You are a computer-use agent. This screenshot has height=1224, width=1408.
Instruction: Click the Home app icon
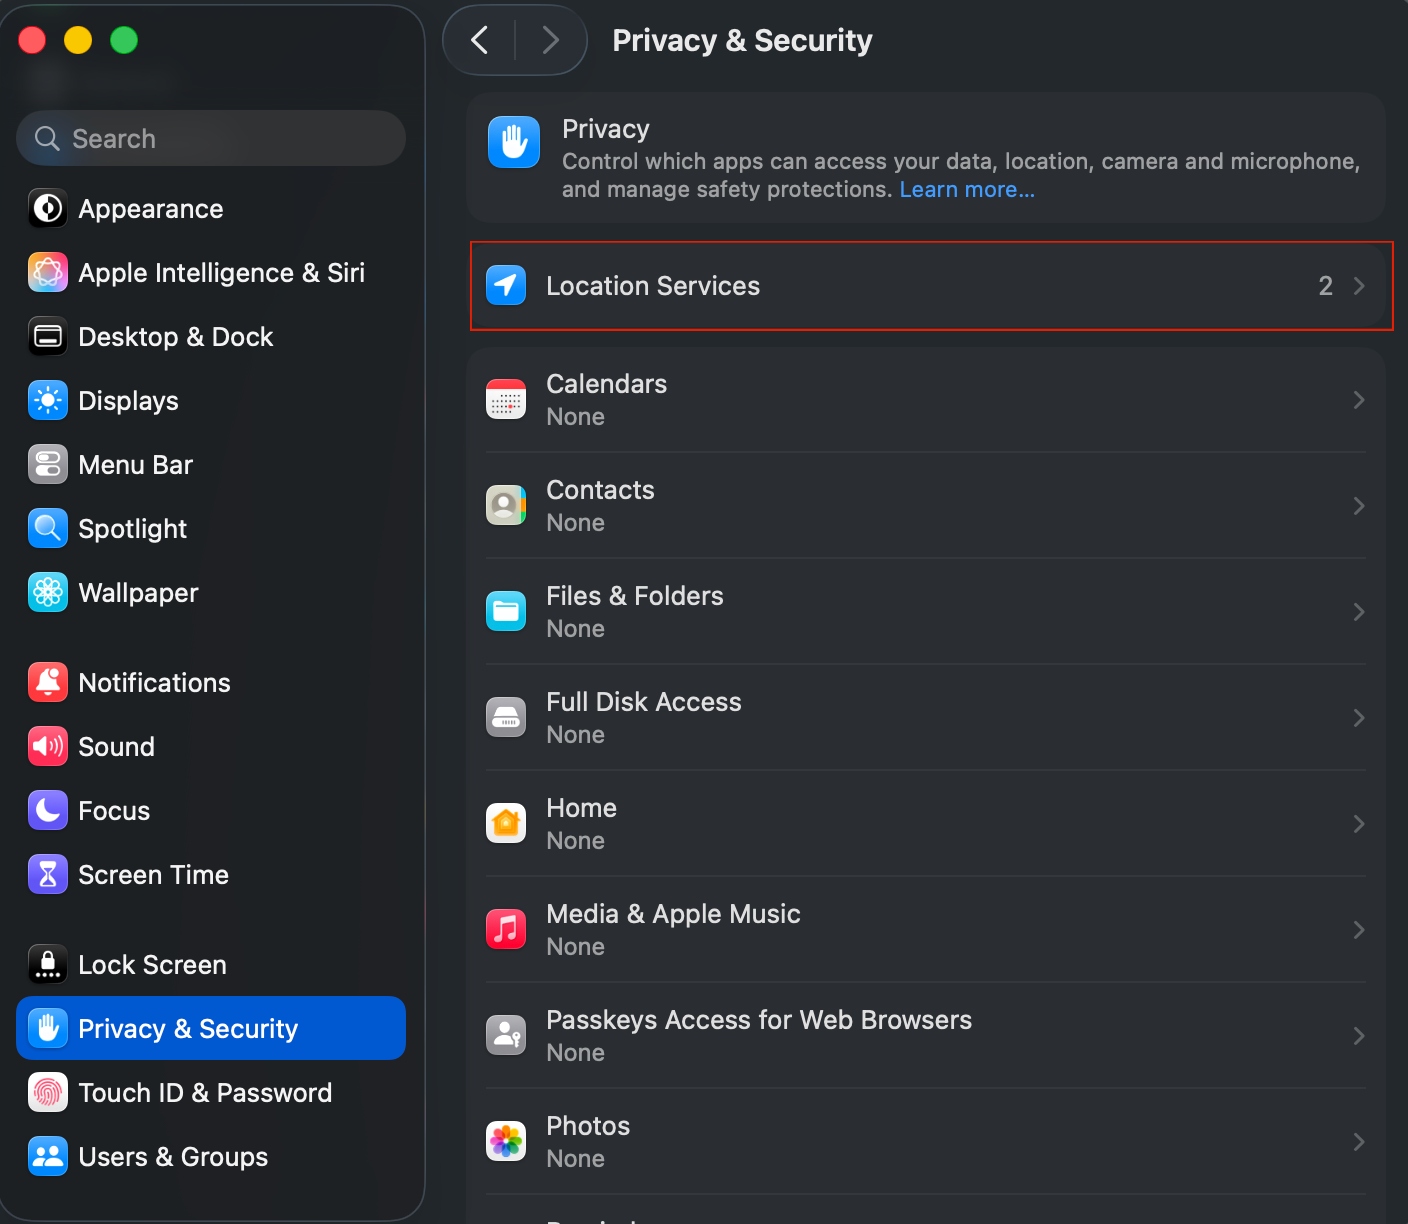[506, 824]
